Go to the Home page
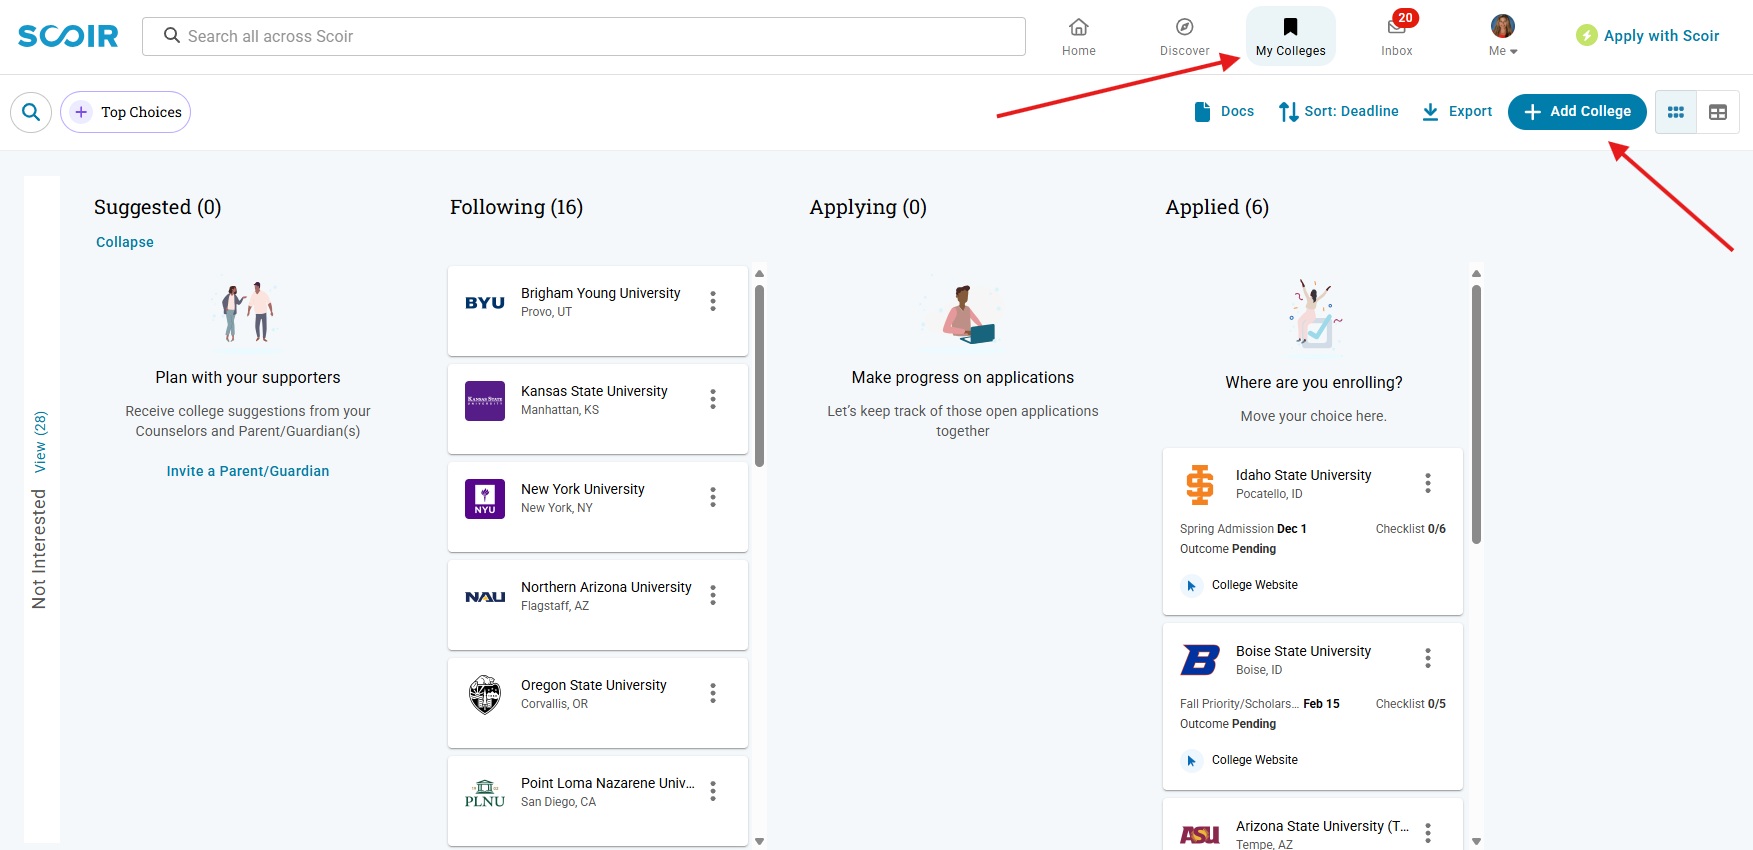This screenshot has height=850, width=1753. 1078,36
